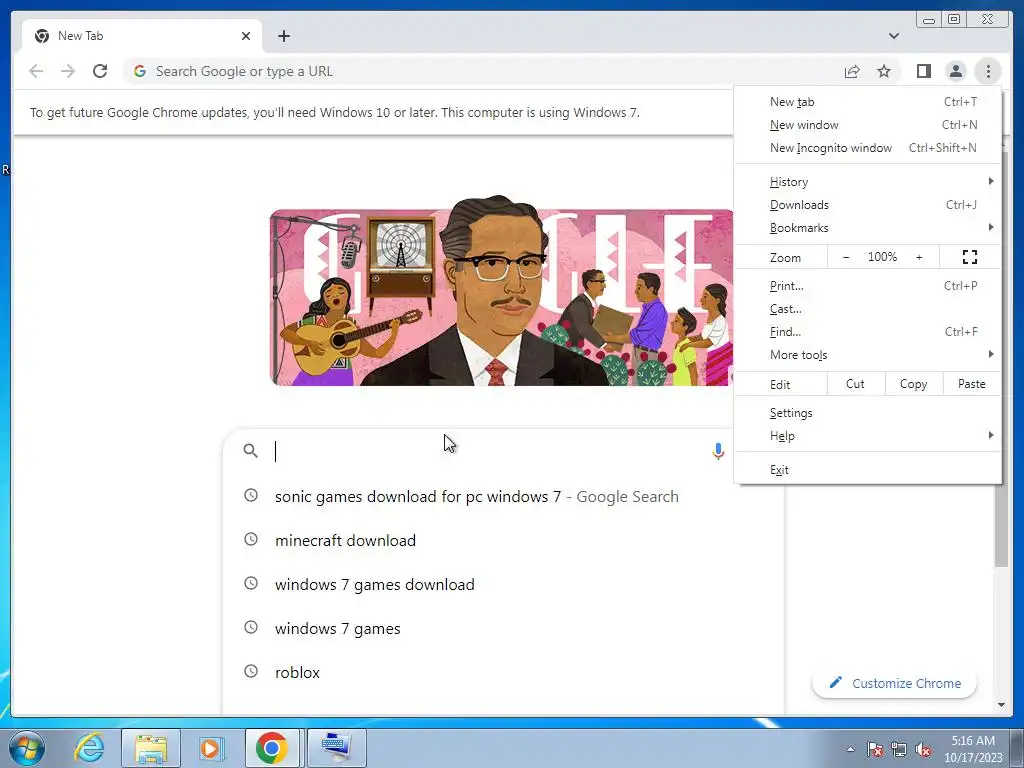Choose Cast from the menu
The width and height of the screenshot is (1024, 768).
(x=867, y=308)
